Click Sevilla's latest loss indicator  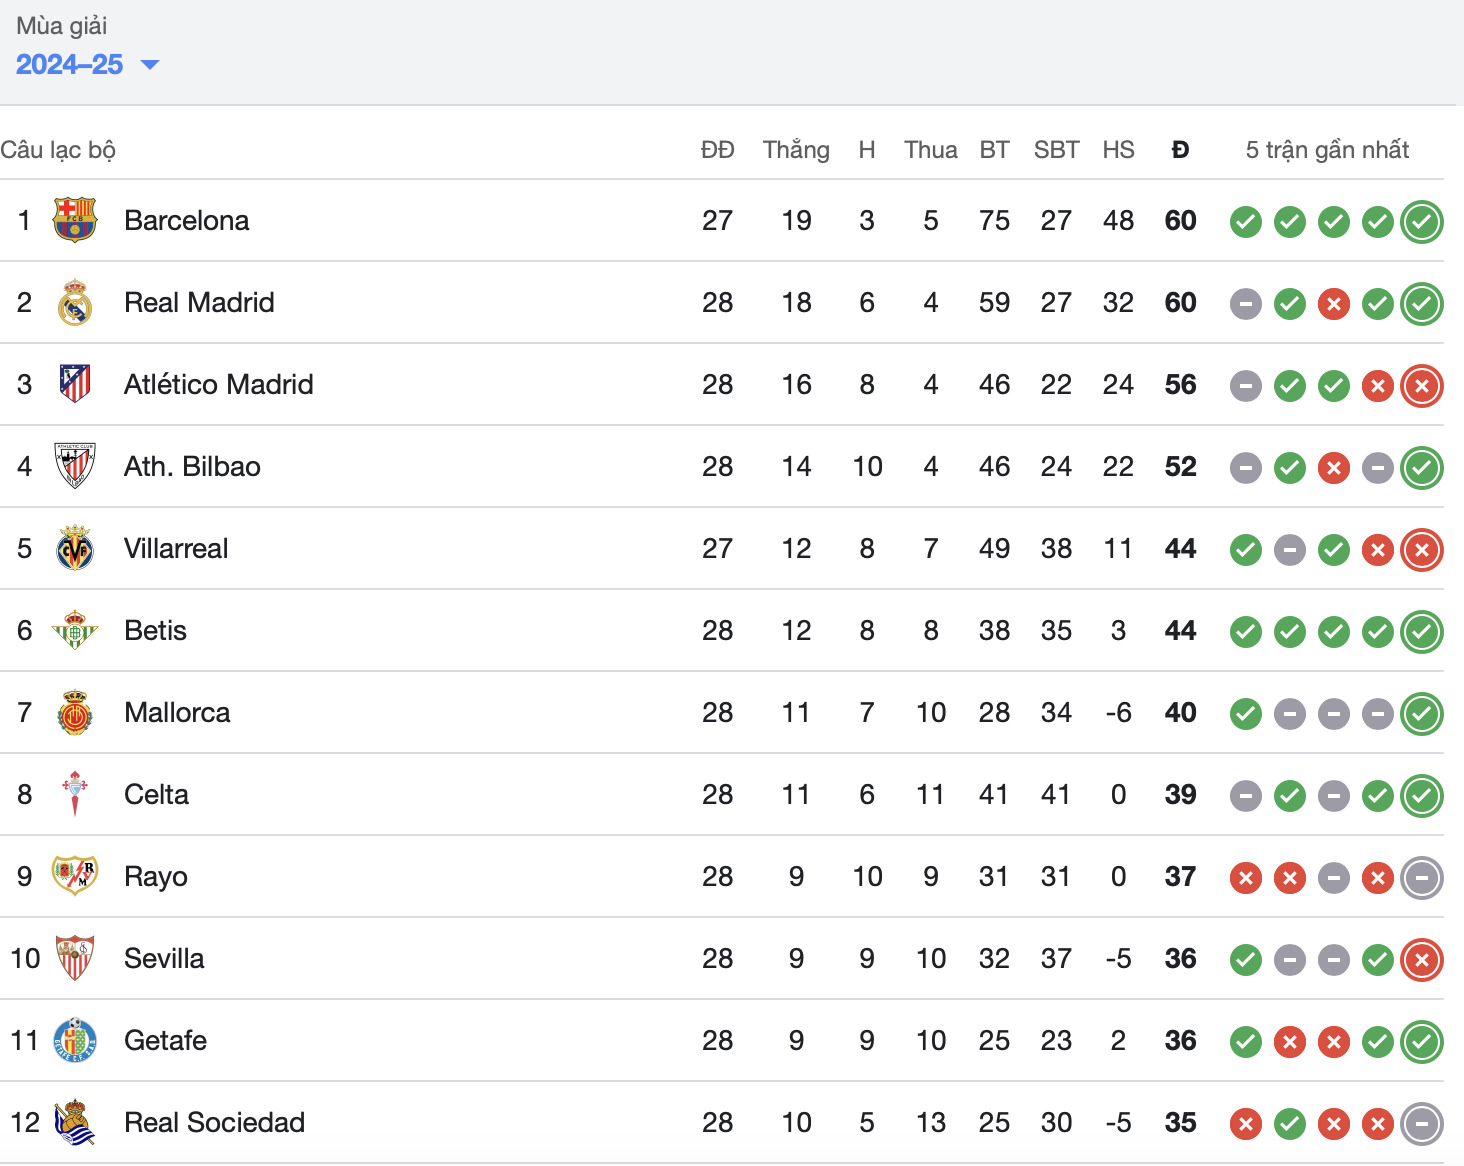tap(1421, 960)
